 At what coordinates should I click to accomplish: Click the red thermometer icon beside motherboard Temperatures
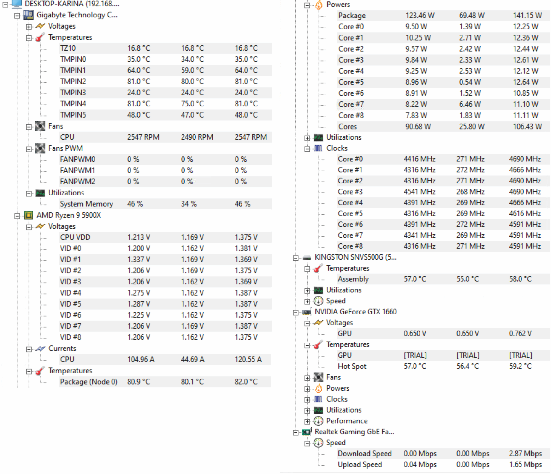[x=40, y=37]
